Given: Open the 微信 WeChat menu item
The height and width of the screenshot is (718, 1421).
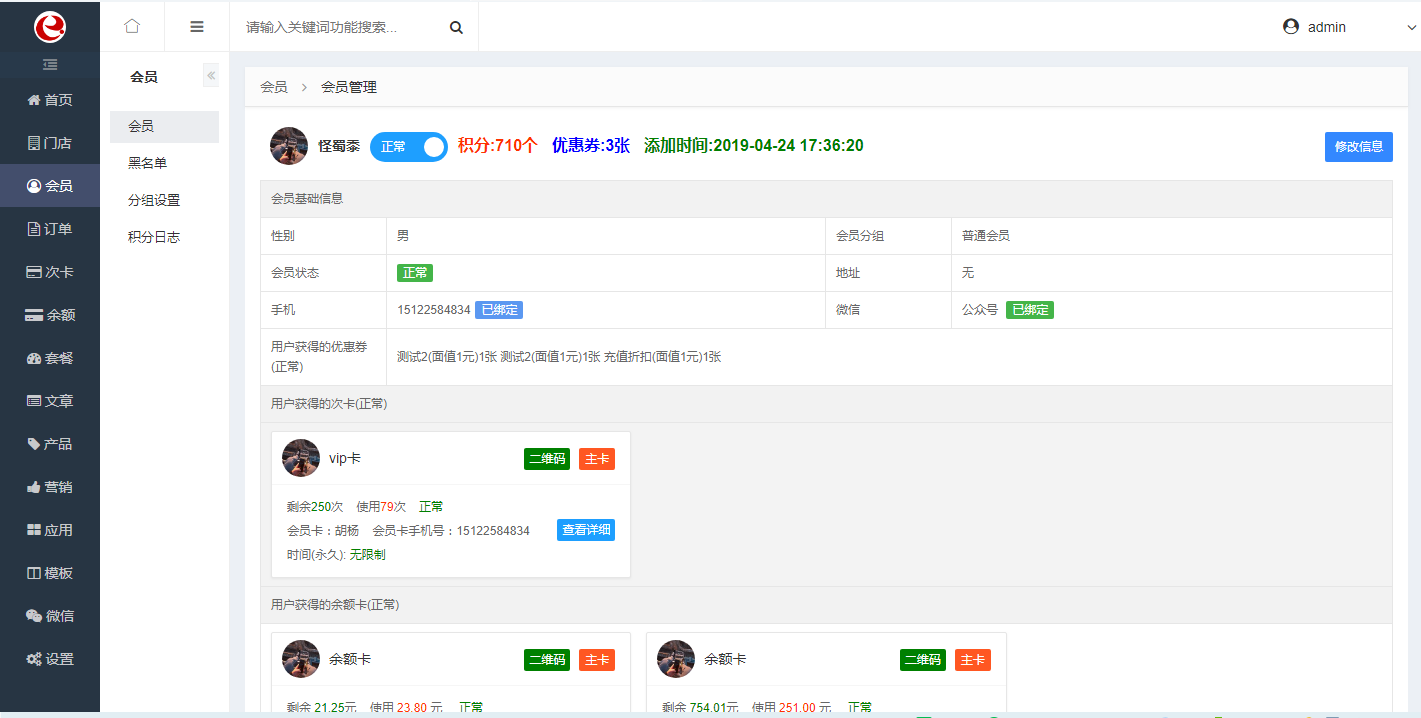Looking at the screenshot, I should 50,616.
